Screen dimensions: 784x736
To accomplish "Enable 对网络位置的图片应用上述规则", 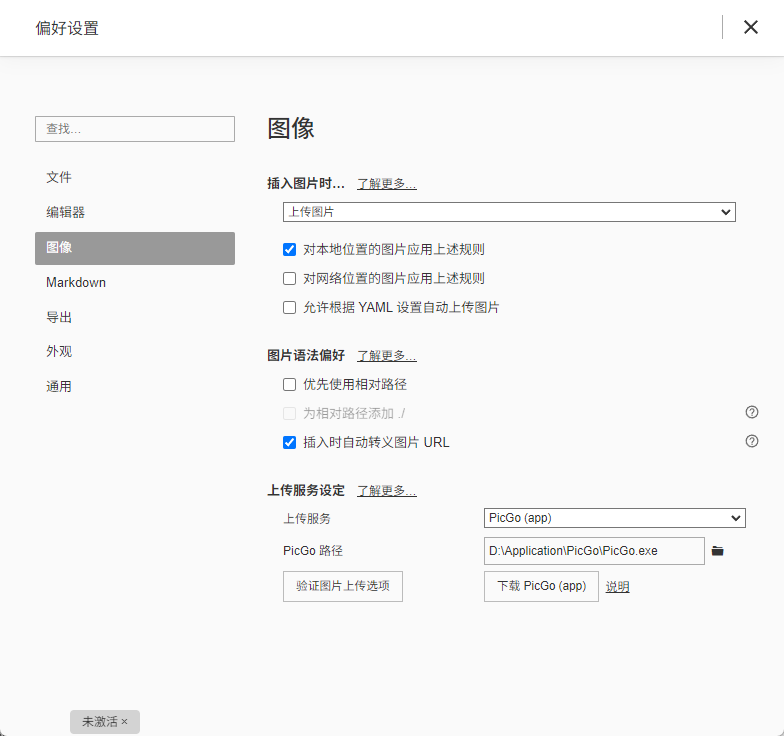I will [290, 279].
